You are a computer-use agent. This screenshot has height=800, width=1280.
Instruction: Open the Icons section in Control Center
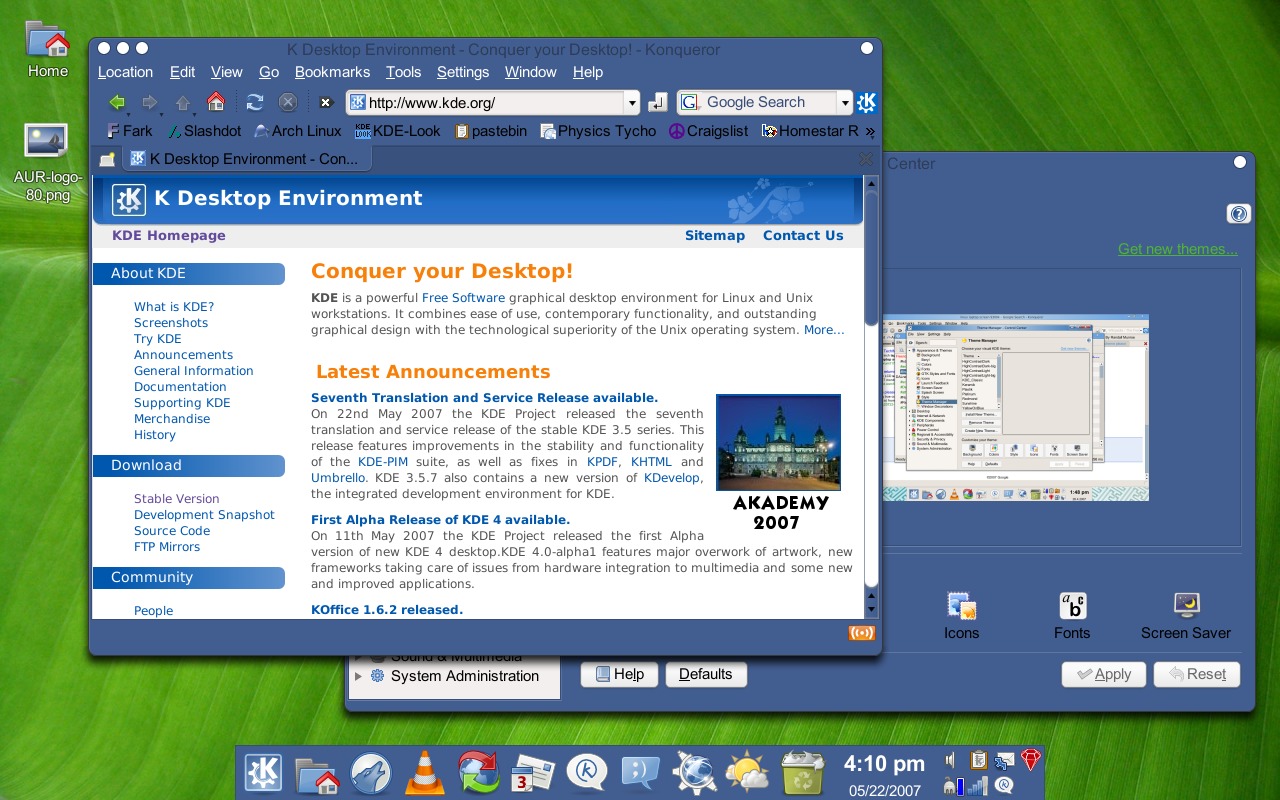pos(961,615)
